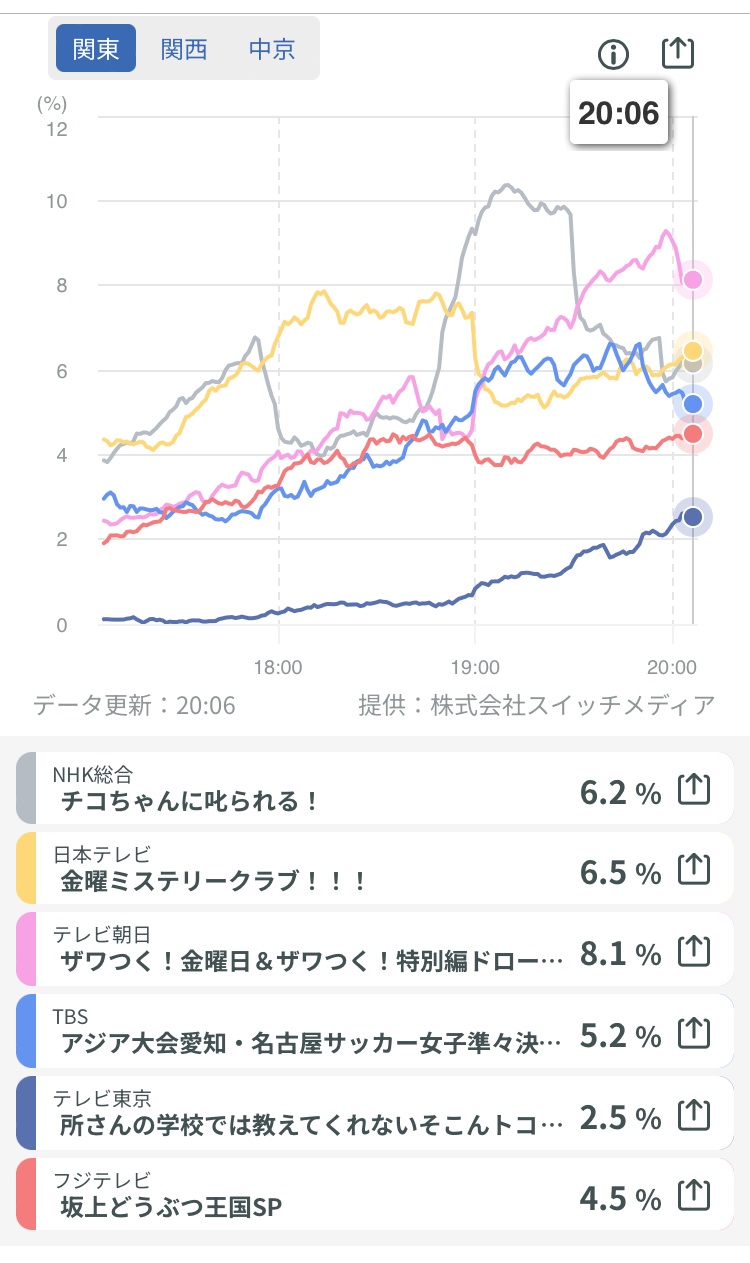Switch region to 中京
This screenshot has width=750, height=1263.
pos(272,49)
